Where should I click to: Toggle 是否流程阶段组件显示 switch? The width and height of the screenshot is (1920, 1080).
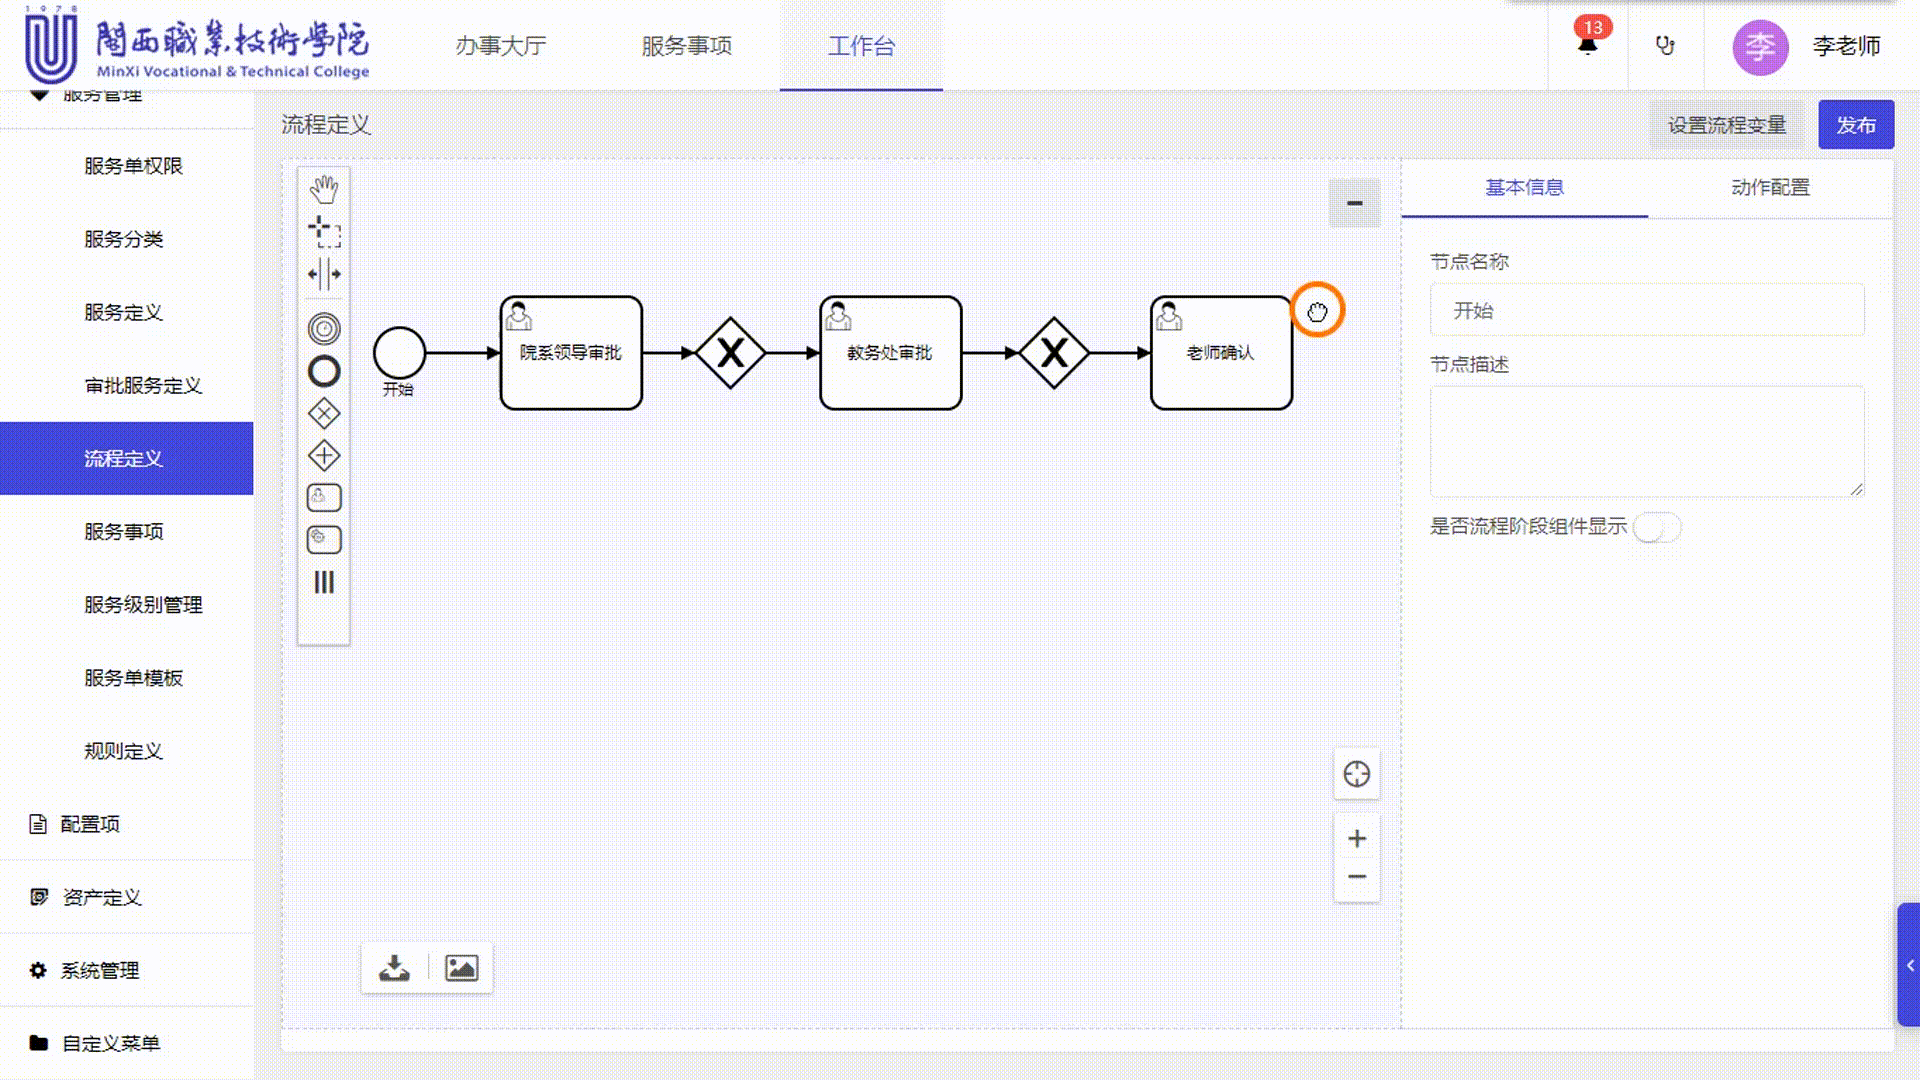pos(1656,527)
